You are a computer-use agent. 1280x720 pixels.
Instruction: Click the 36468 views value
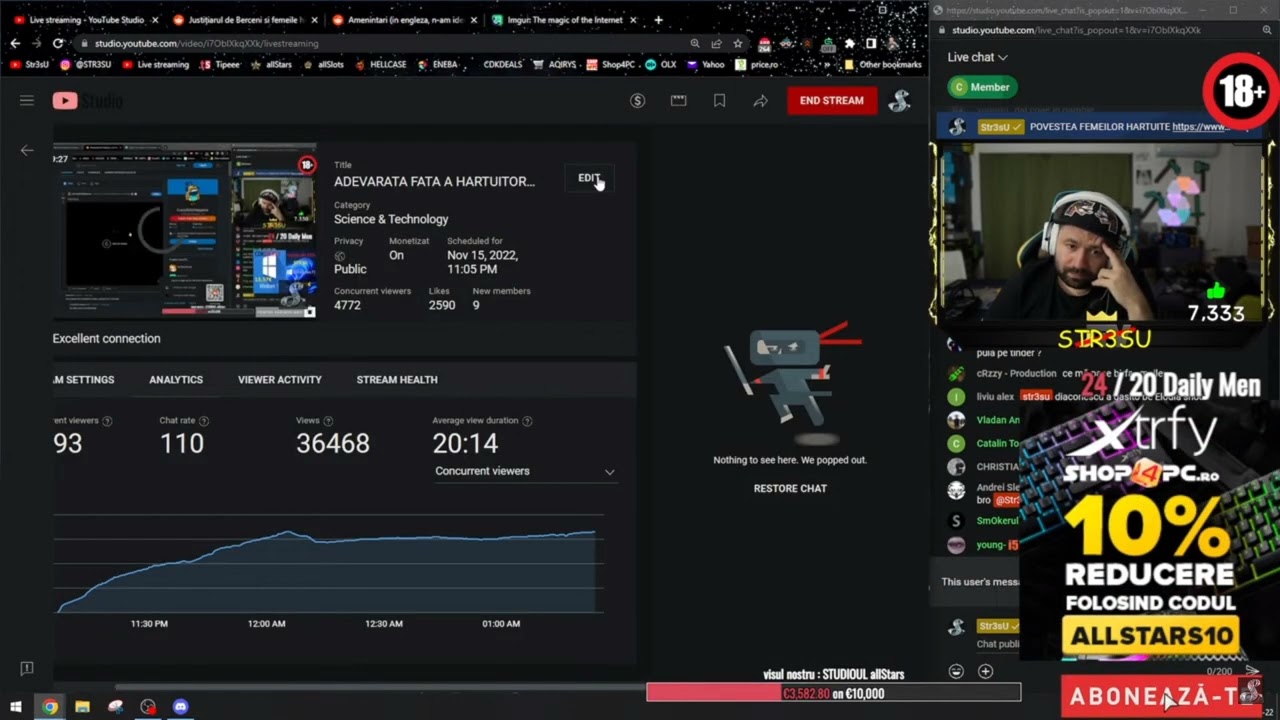(x=332, y=443)
